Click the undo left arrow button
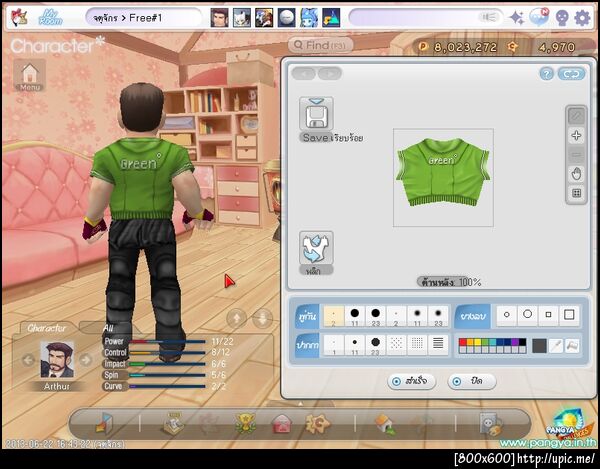Image resolution: width=600 pixels, height=469 pixels. point(304,73)
